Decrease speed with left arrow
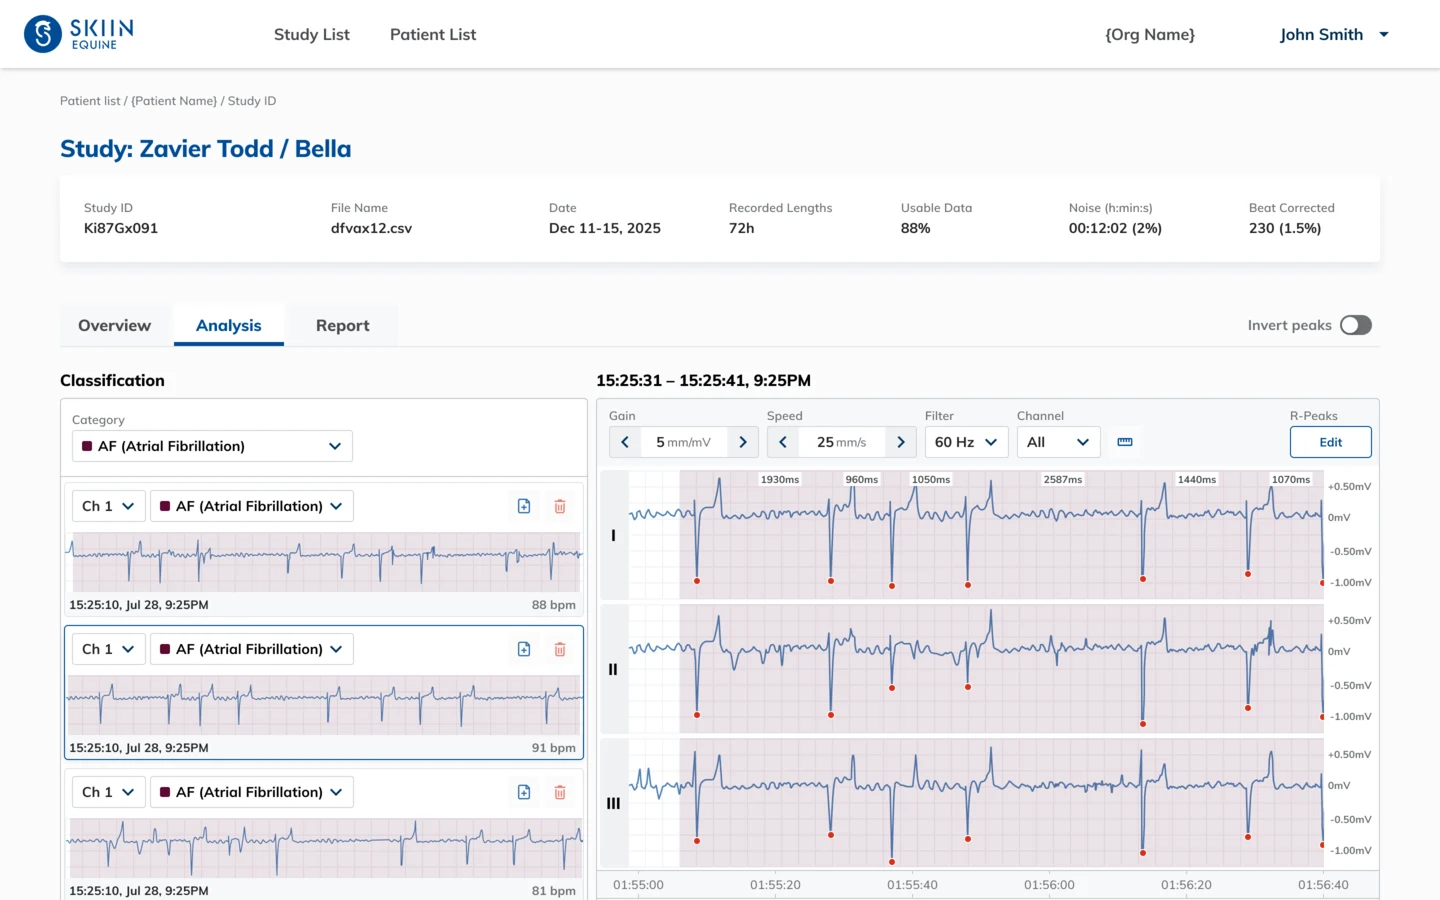This screenshot has width=1440, height=900. (783, 442)
